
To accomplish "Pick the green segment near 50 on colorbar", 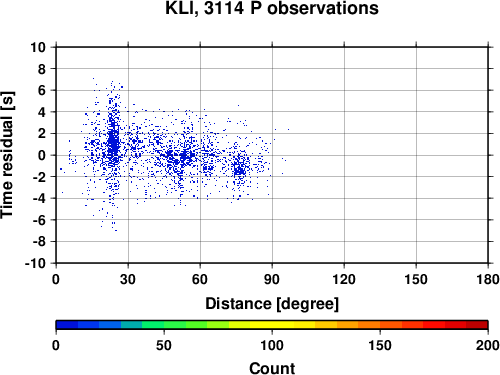I will (164, 325).
